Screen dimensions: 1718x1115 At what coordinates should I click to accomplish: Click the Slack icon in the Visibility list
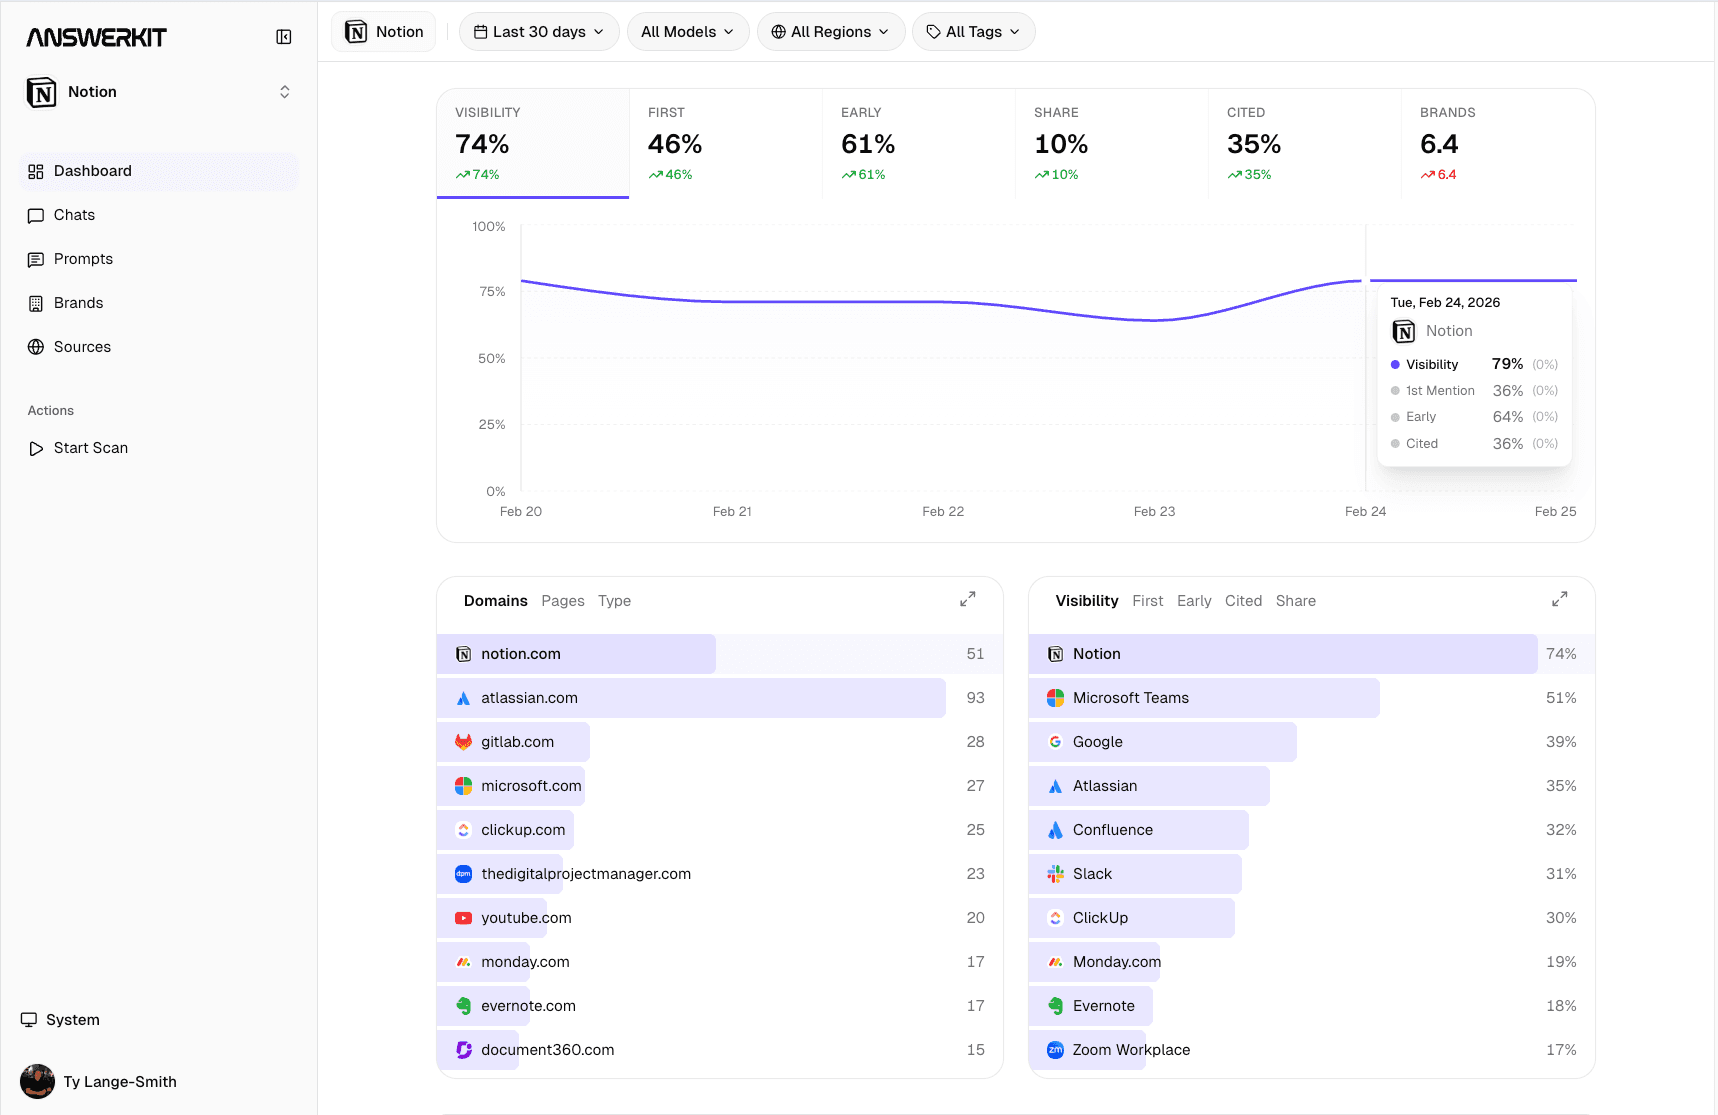[x=1055, y=873]
